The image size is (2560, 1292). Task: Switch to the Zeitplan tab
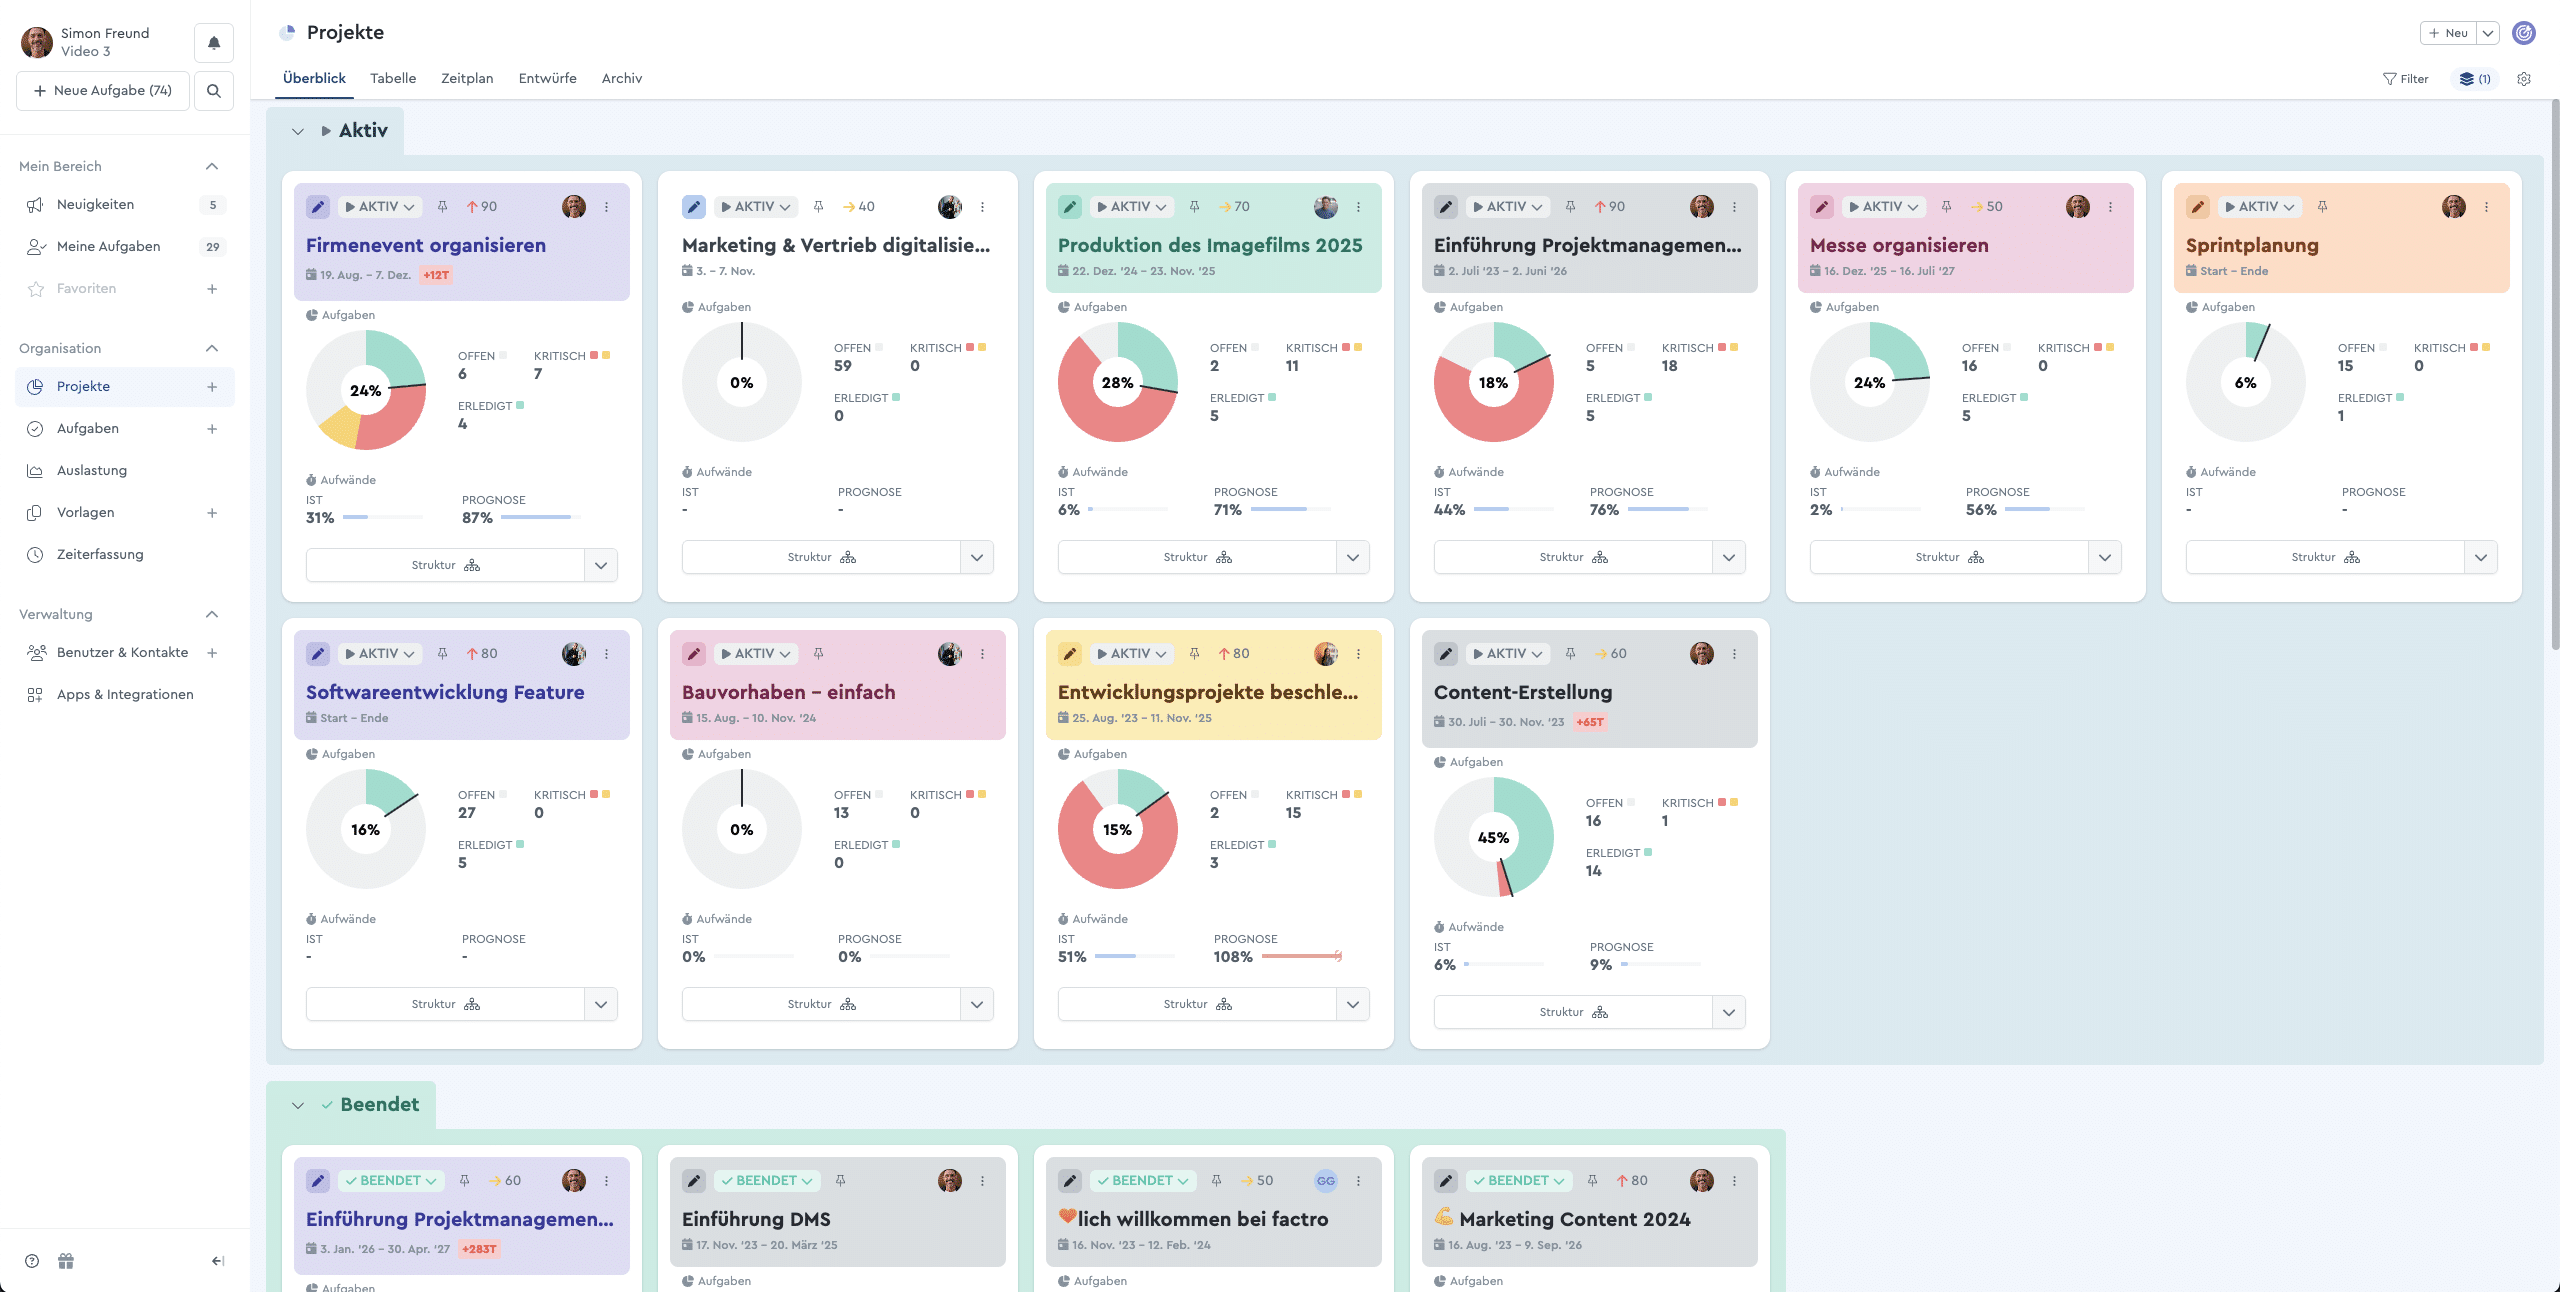click(x=467, y=78)
